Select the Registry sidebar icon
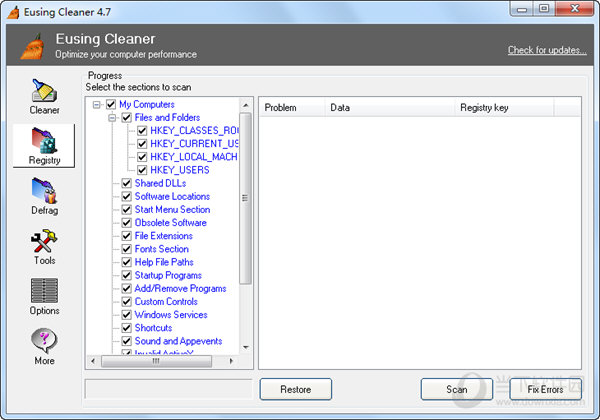This screenshot has width=600, height=420. pos(44,140)
